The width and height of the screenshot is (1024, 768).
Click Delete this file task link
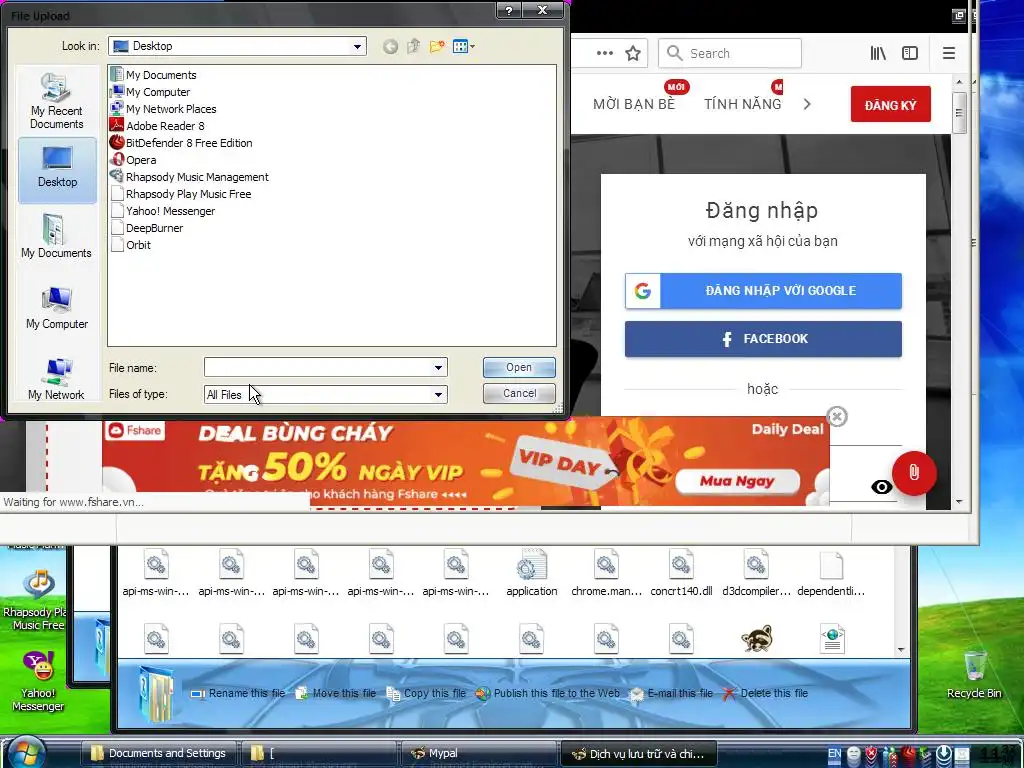point(765,694)
